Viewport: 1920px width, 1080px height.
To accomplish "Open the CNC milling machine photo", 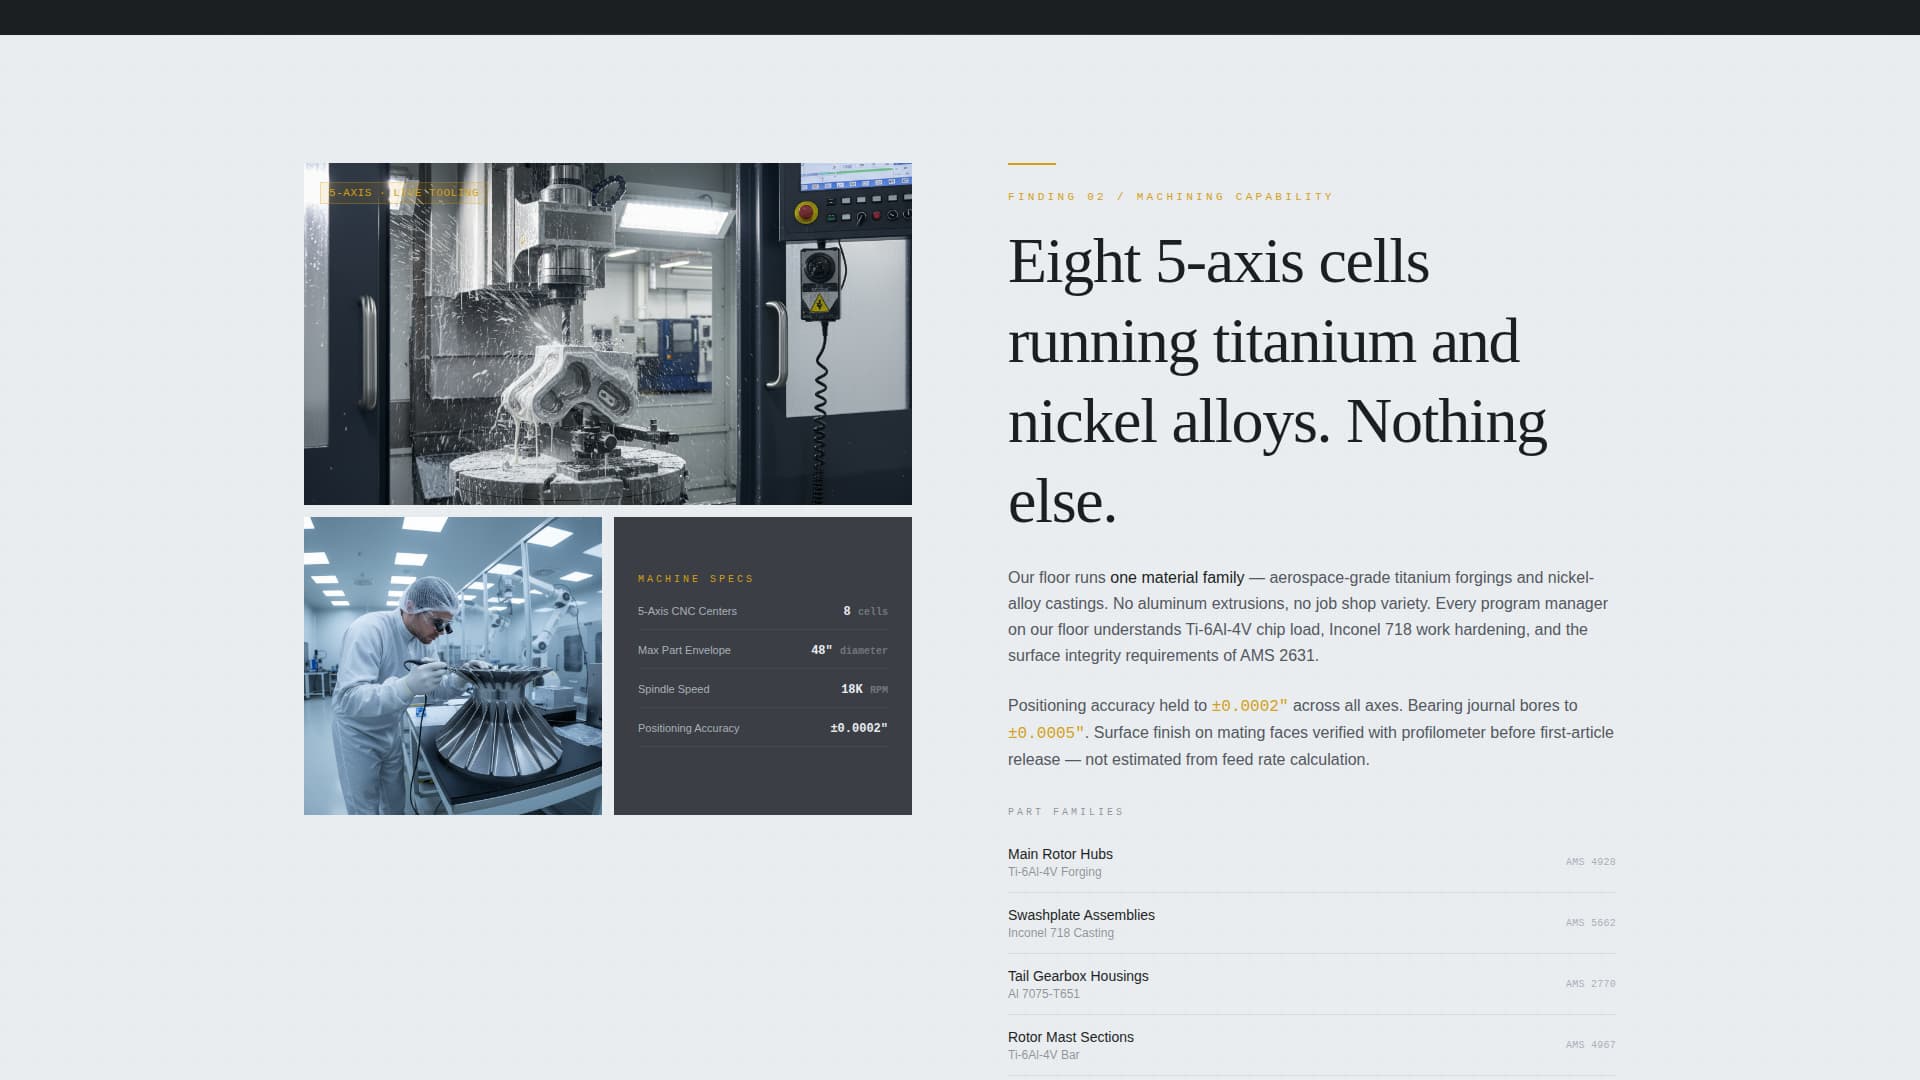I will tap(607, 333).
